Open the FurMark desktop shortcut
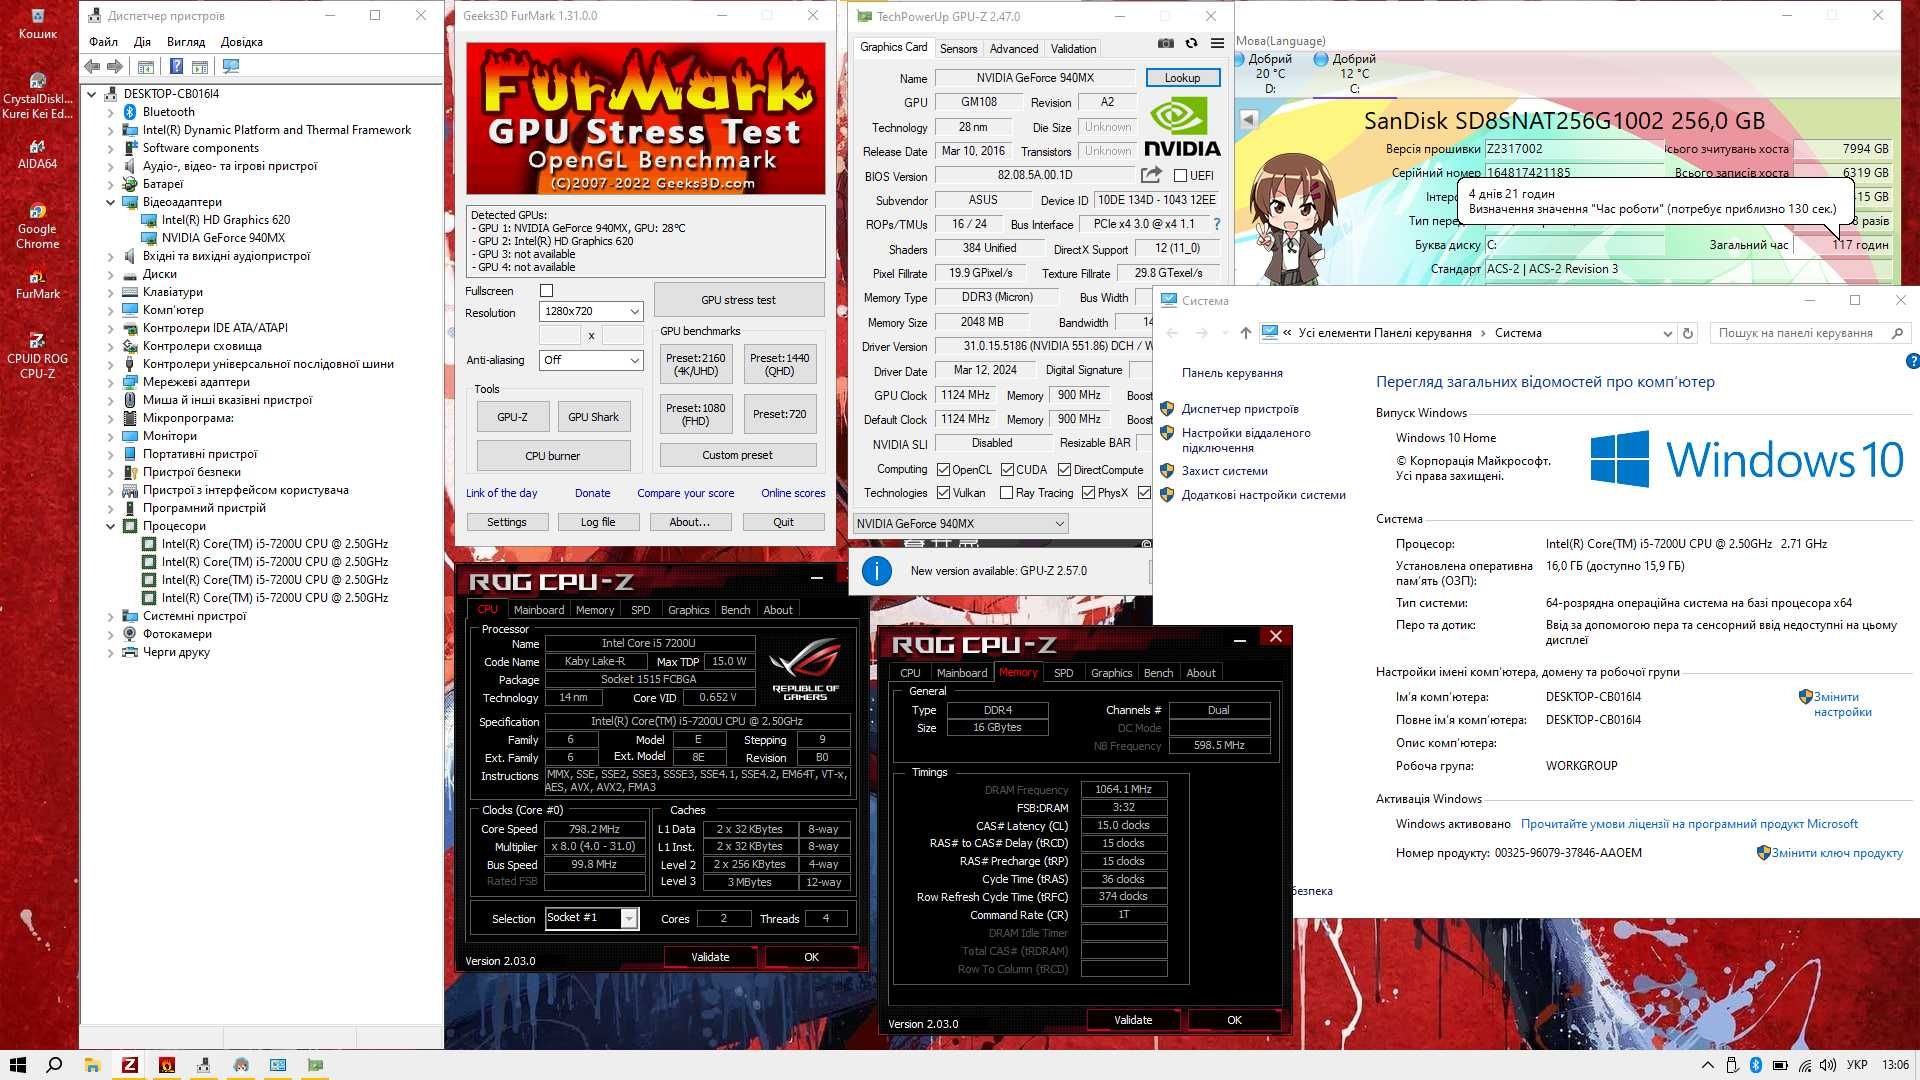The image size is (1920, 1080). 37,283
